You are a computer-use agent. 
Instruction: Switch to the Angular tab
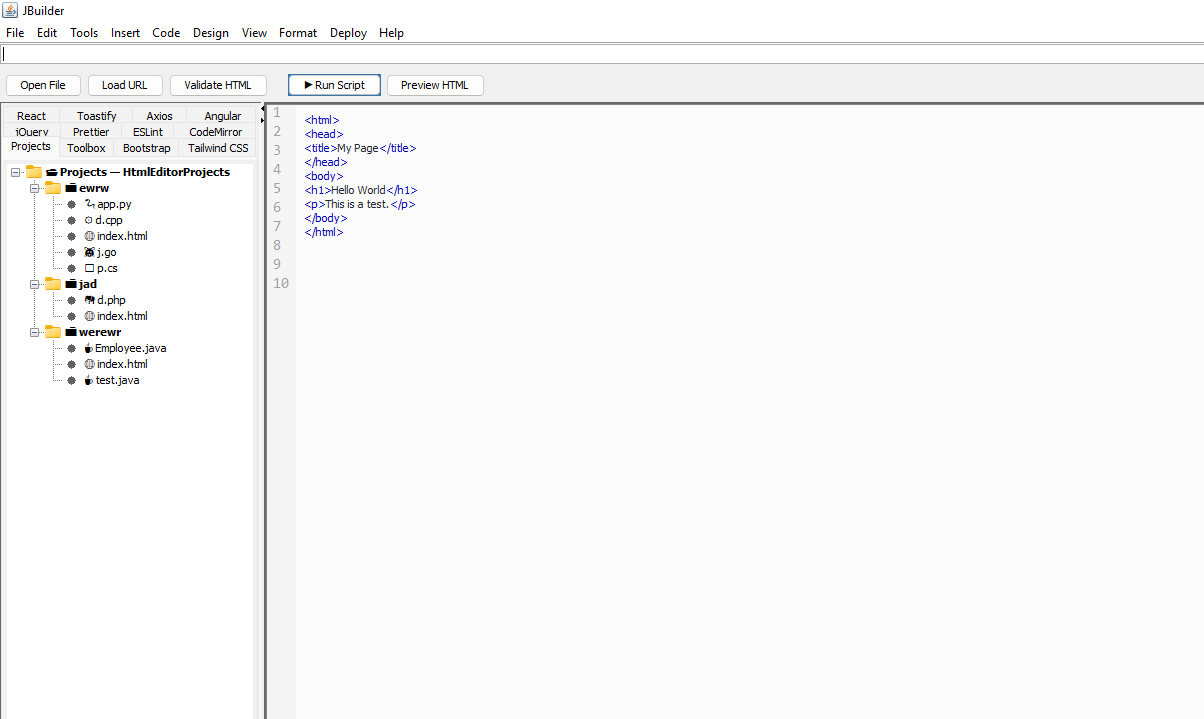[222, 116]
